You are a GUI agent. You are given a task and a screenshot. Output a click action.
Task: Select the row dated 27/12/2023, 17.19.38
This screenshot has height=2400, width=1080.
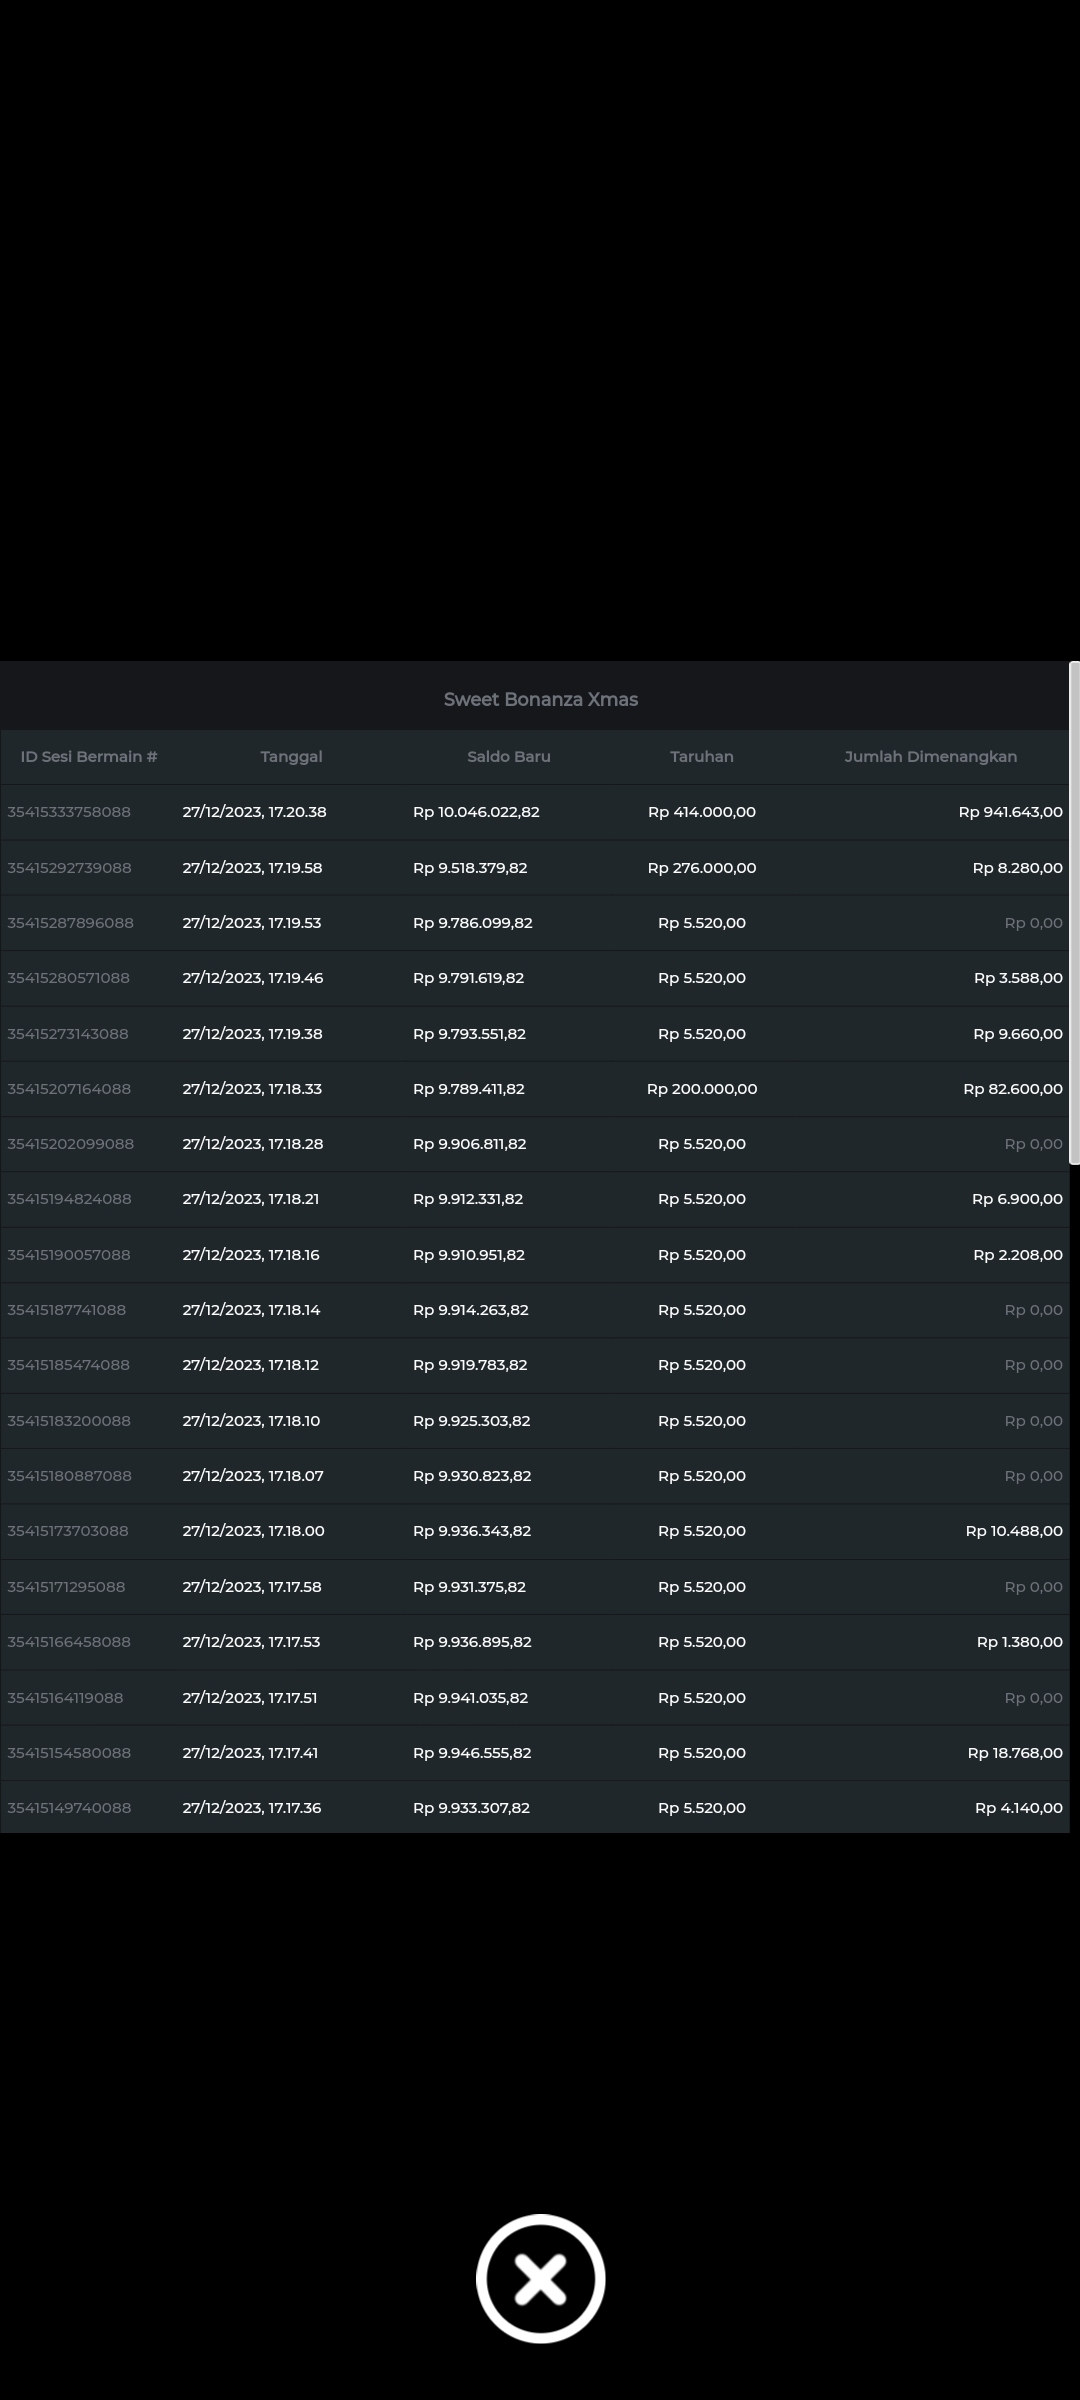tap(252, 1034)
